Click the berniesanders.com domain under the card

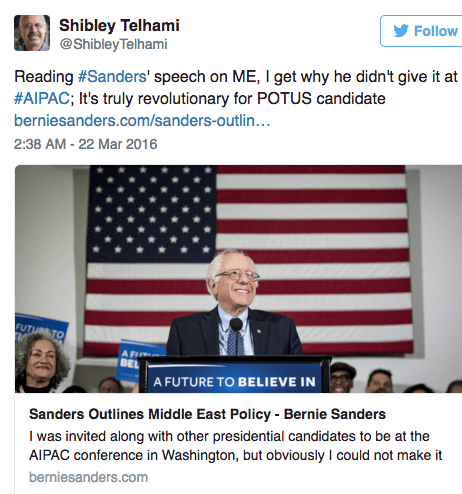coord(88,477)
